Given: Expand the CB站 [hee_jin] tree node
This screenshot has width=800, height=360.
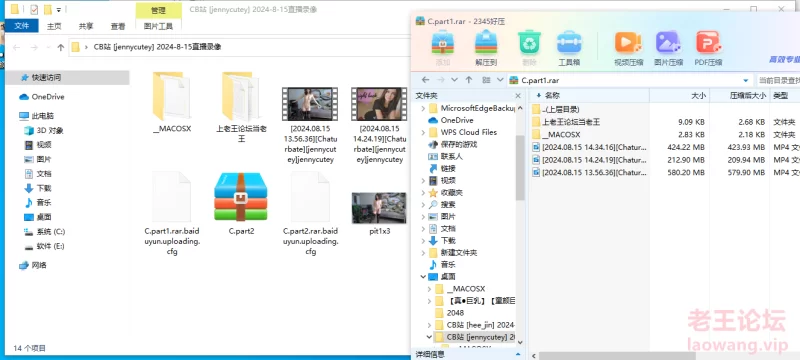Looking at the screenshot, I should pos(429,325).
